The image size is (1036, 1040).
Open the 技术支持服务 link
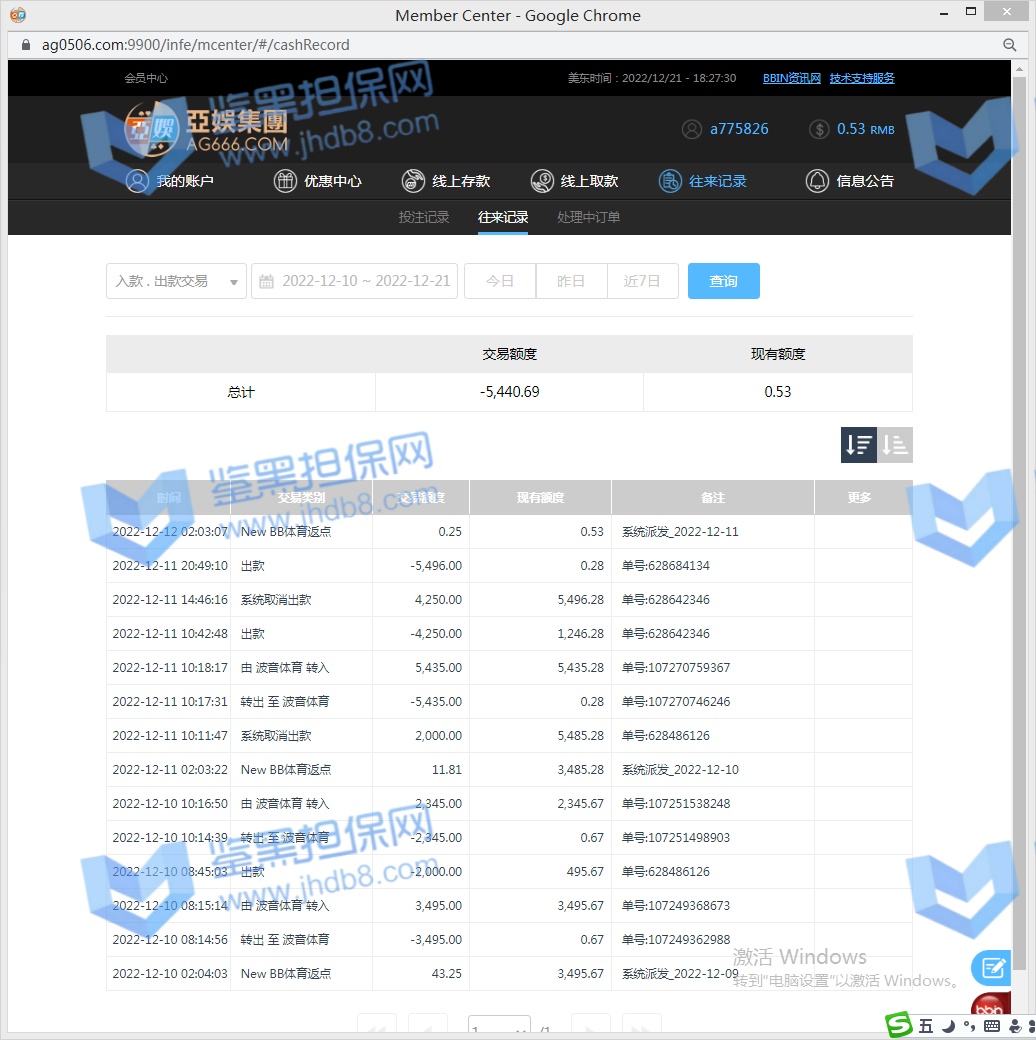click(x=862, y=78)
